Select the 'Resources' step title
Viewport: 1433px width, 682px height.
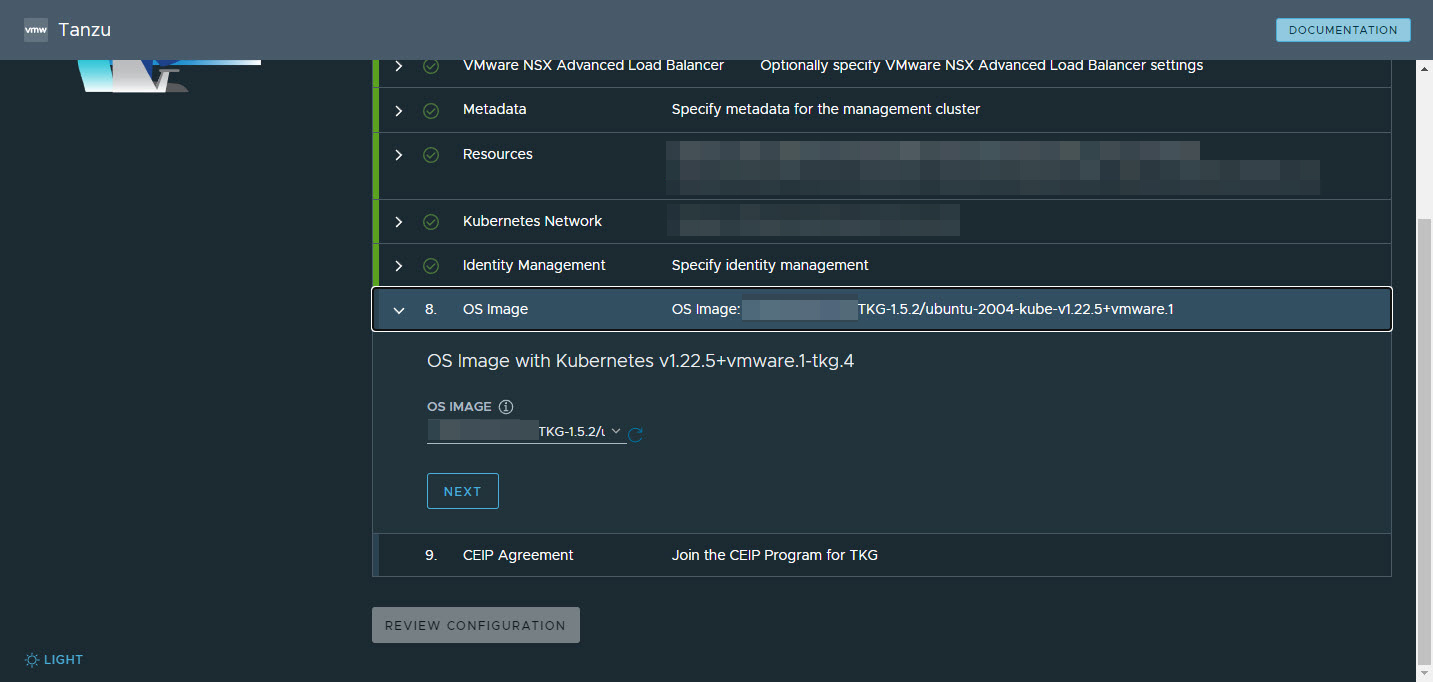[498, 154]
